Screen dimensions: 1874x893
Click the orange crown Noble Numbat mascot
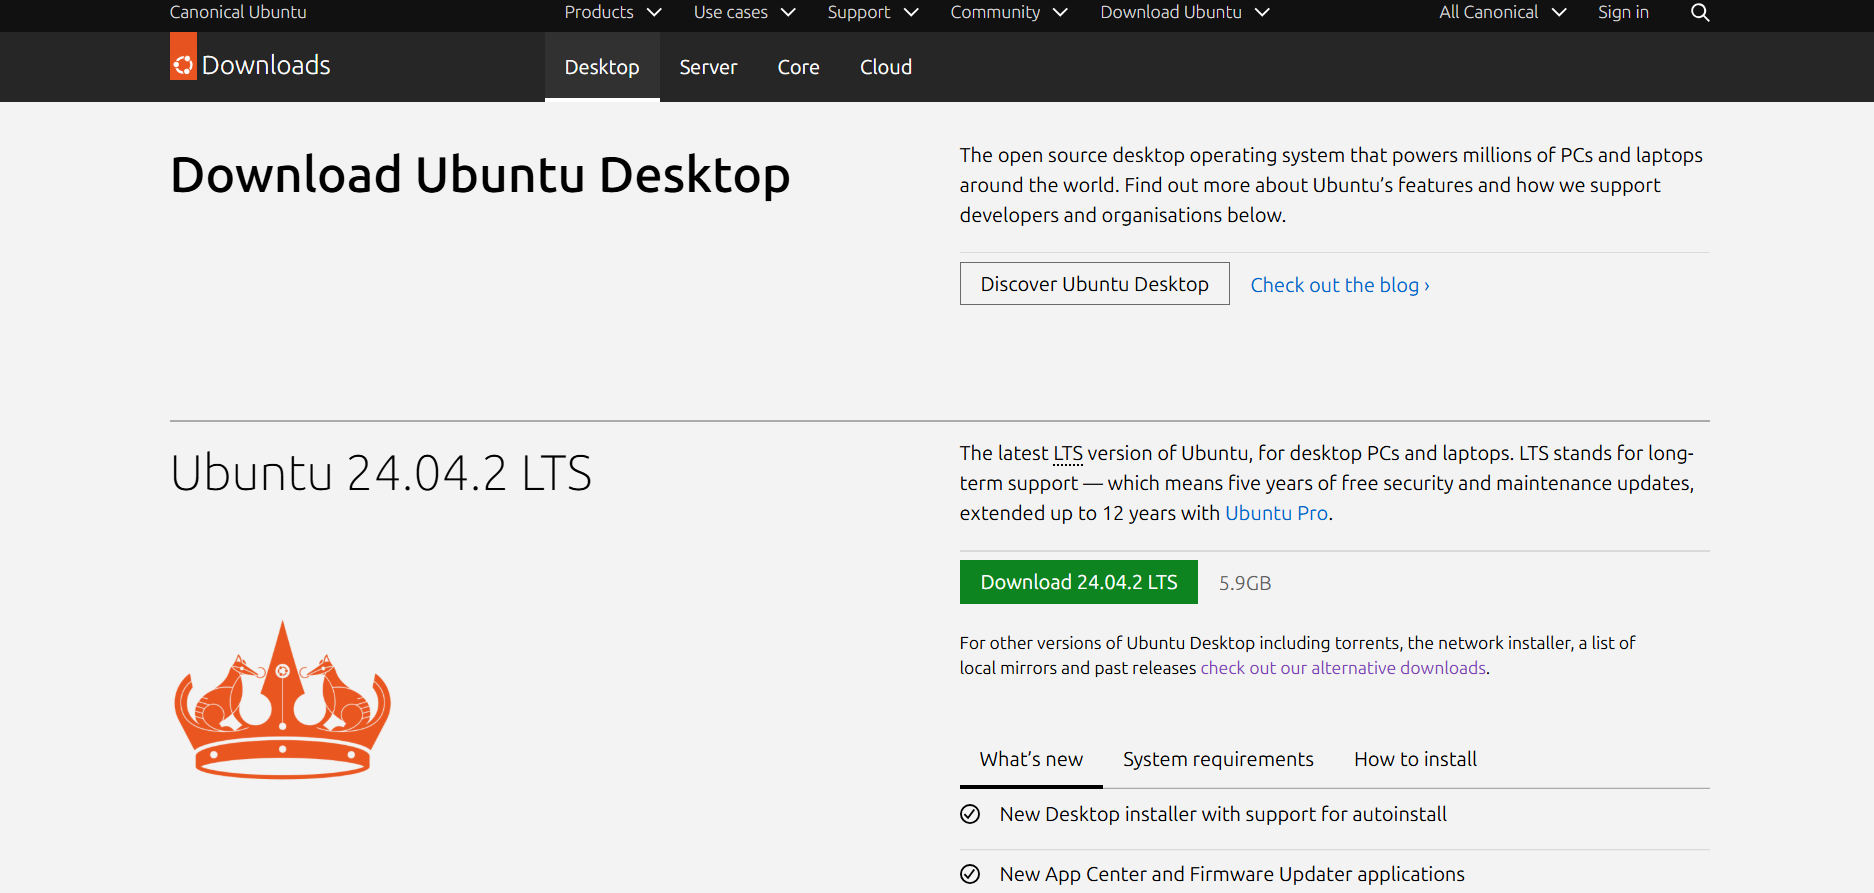[283, 699]
